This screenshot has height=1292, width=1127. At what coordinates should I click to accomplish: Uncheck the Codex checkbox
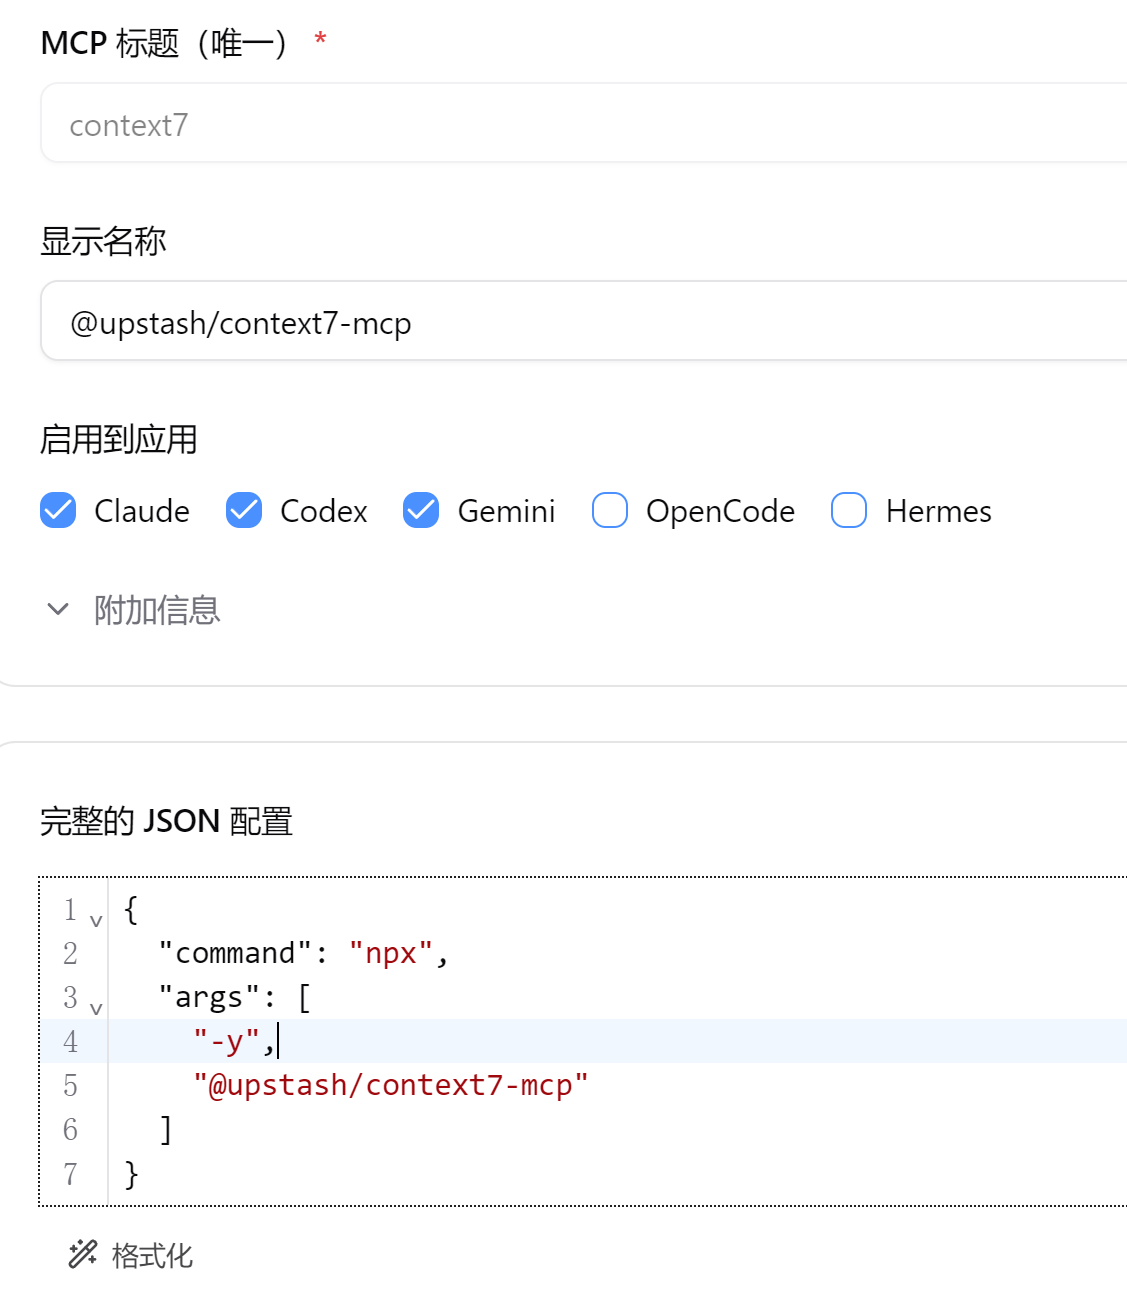coord(244,510)
